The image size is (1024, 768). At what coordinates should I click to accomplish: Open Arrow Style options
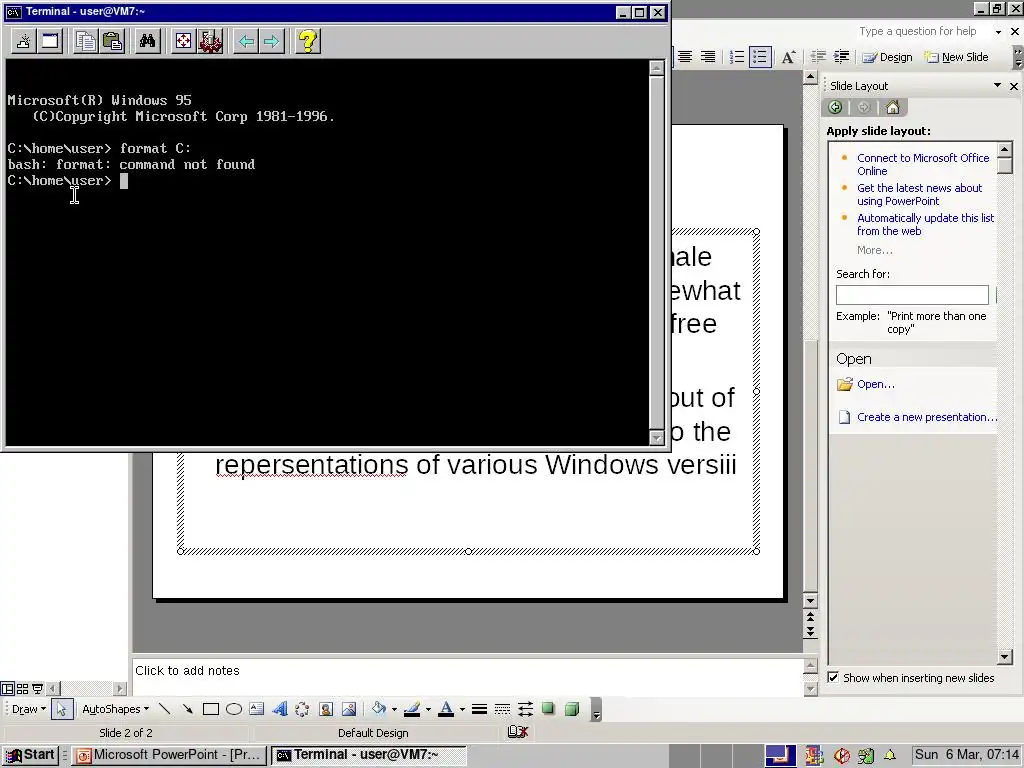pyautogui.click(x=525, y=709)
